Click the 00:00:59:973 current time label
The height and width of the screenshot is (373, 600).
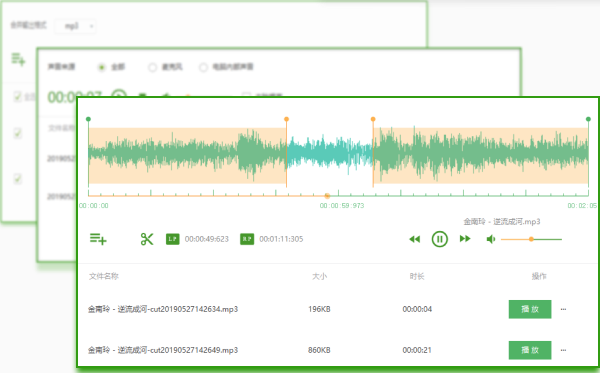342,206
